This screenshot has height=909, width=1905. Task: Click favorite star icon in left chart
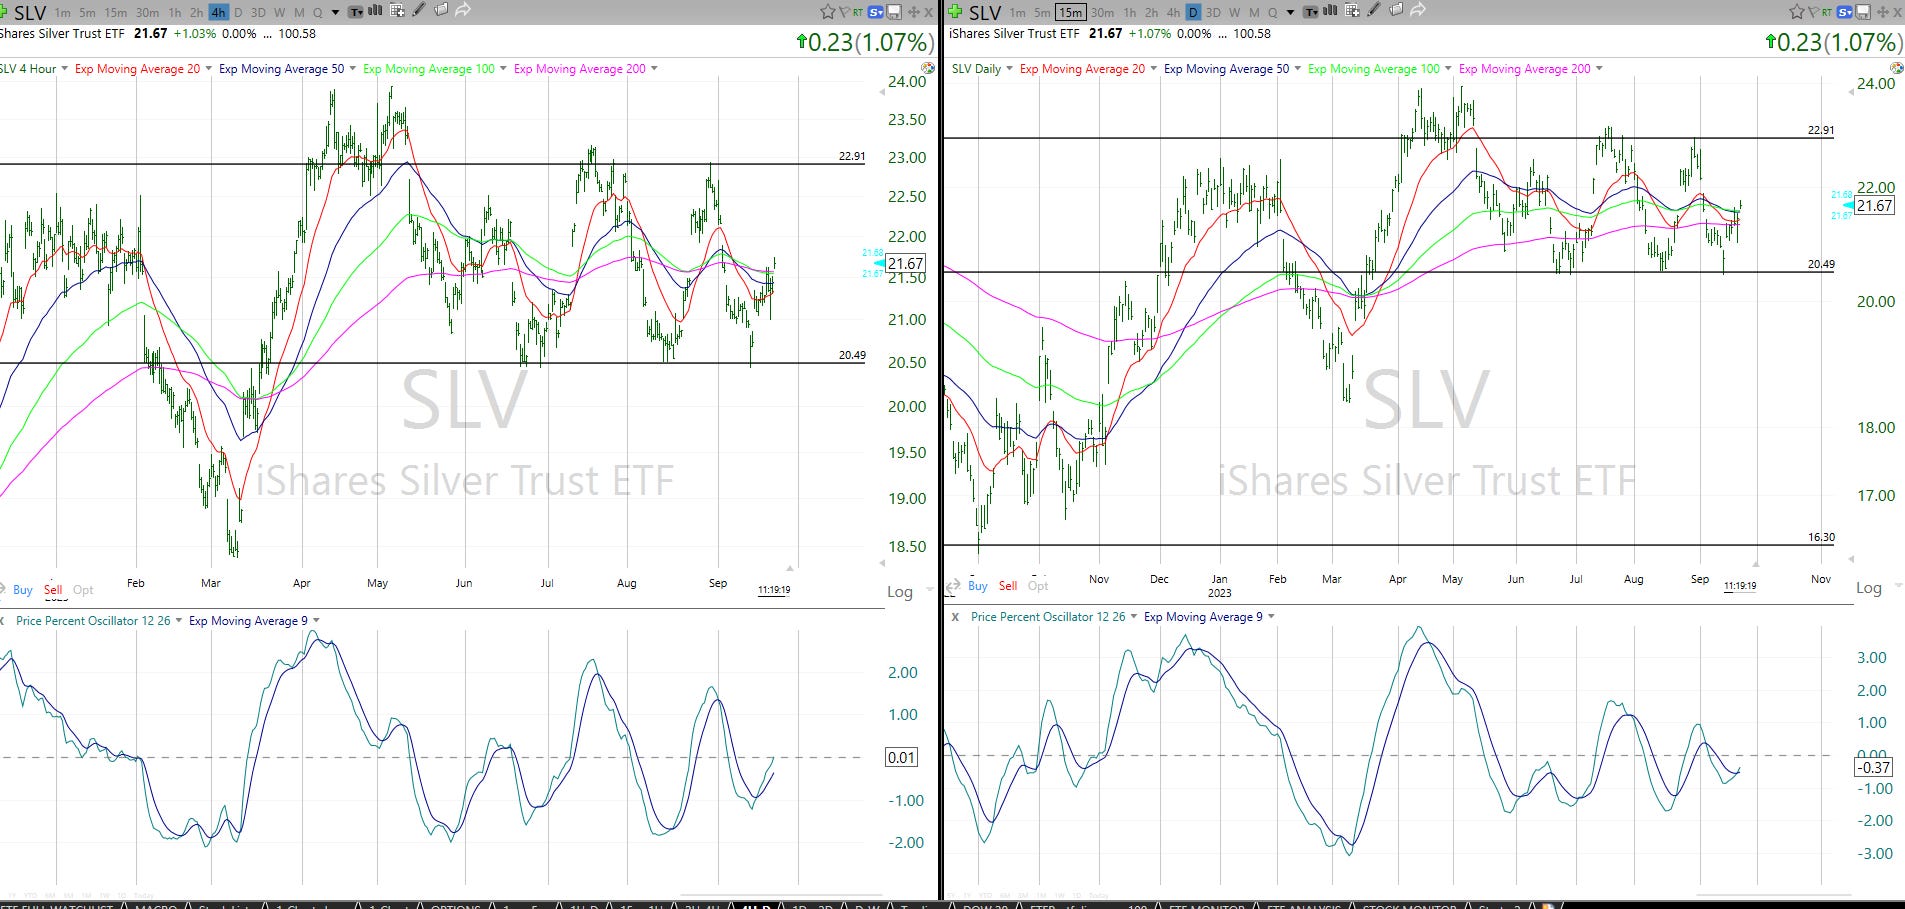827,12
